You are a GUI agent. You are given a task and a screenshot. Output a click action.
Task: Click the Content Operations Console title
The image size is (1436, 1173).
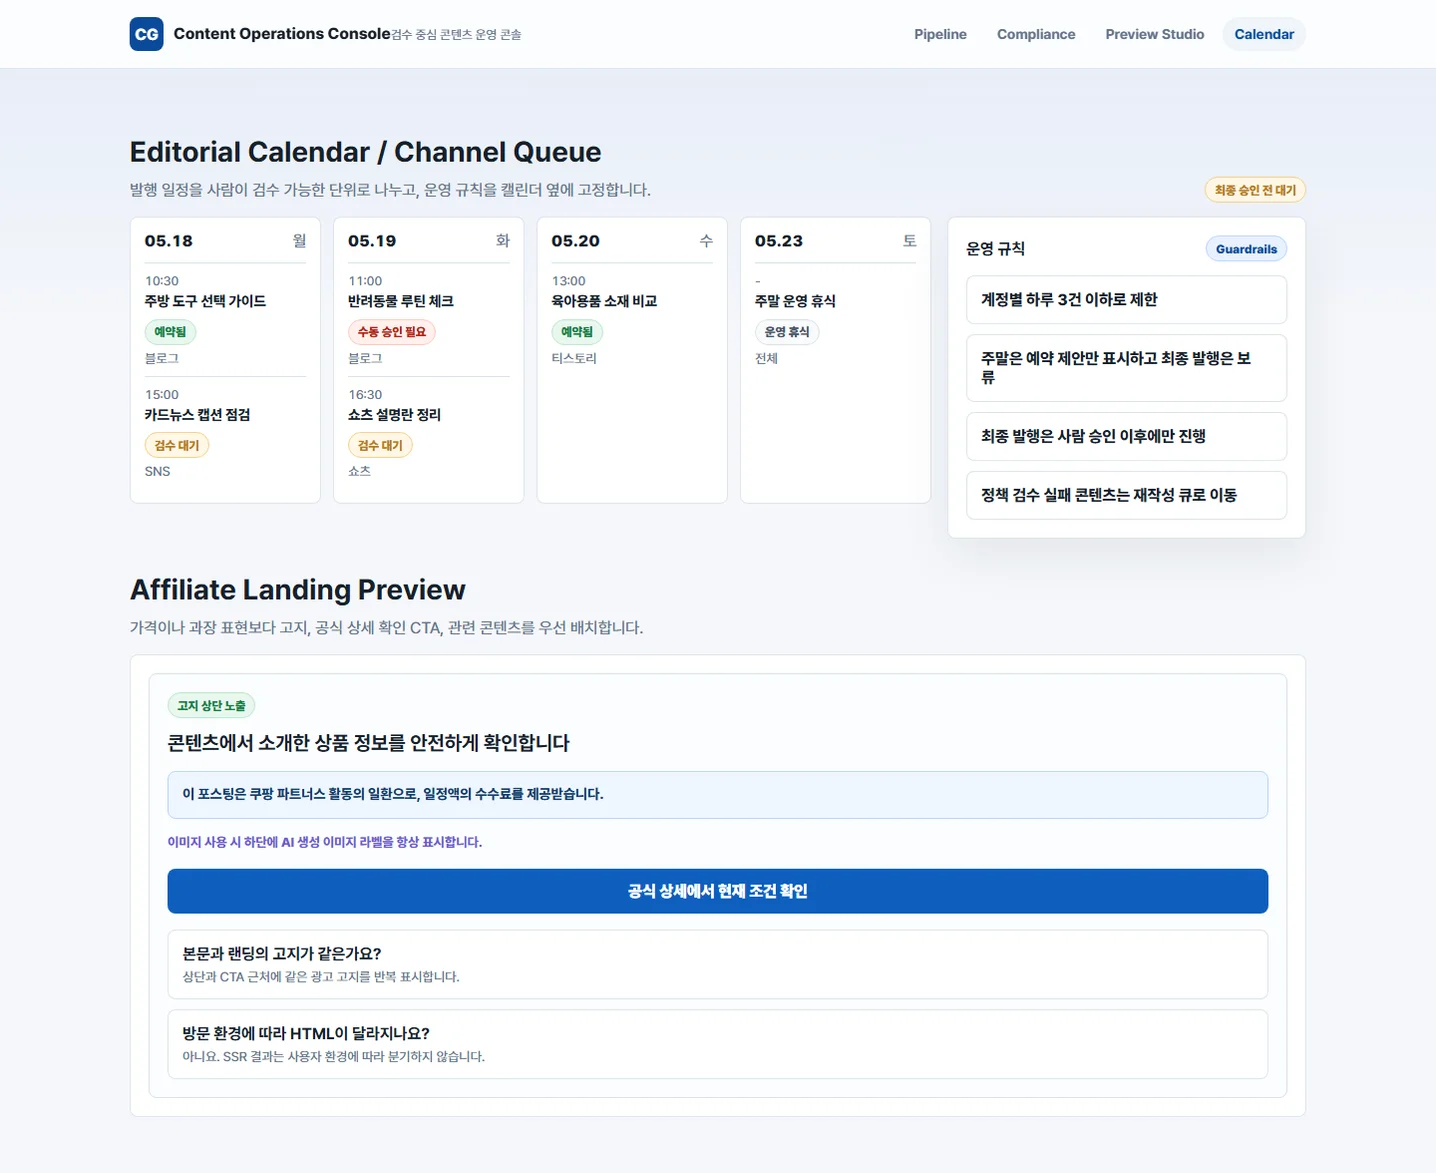(282, 34)
